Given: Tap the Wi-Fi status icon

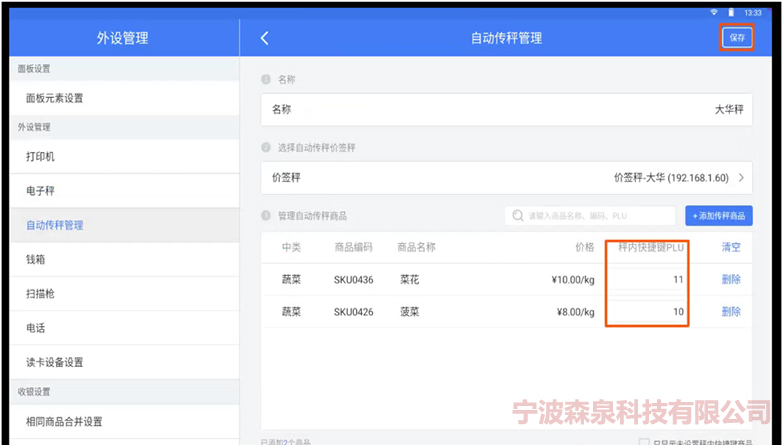Looking at the screenshot, I should point(714,11).
